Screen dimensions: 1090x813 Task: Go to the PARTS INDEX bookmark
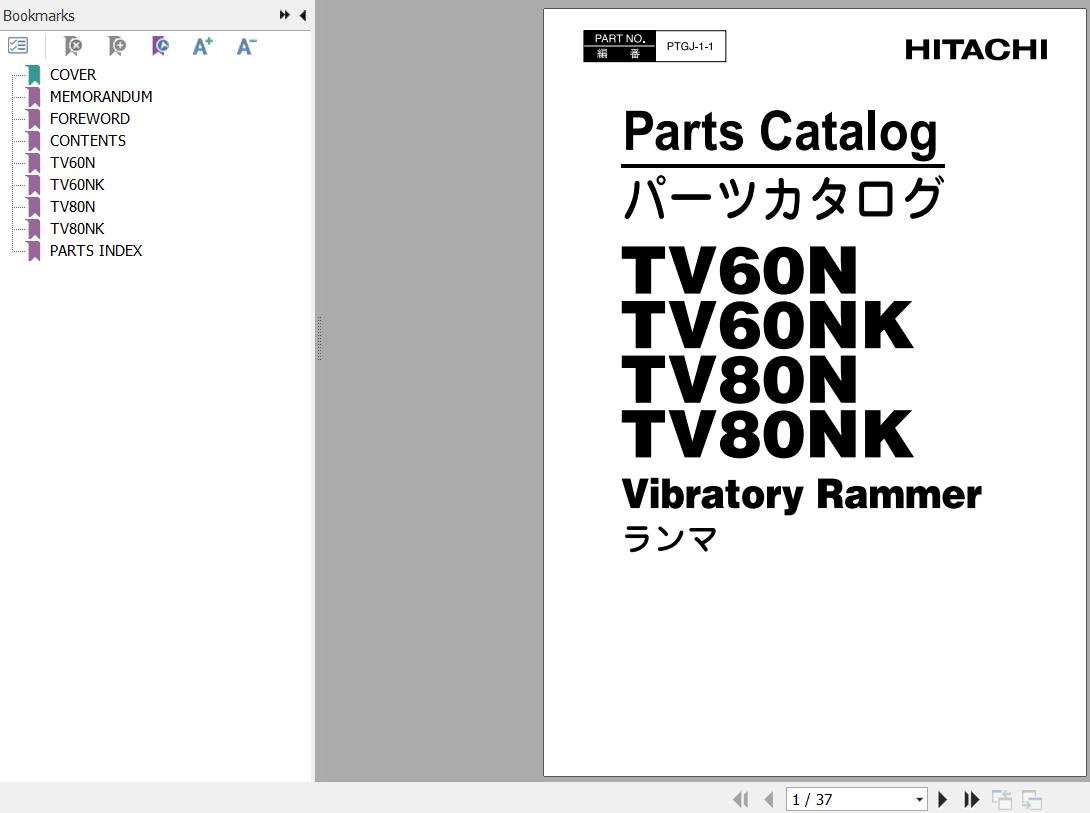(96, 251)
